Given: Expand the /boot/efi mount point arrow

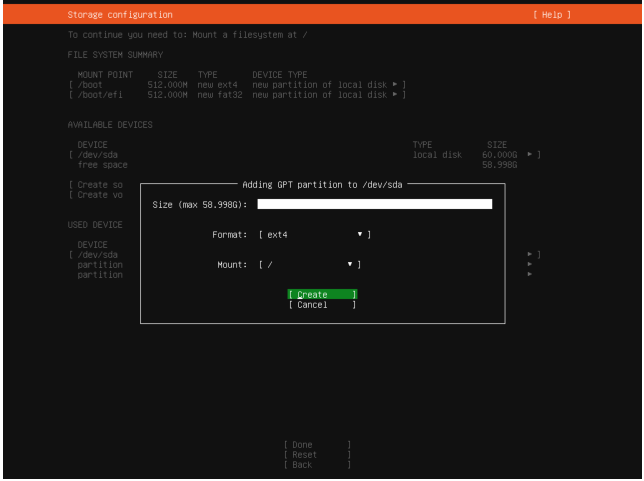Looking at the screenshot, I should click(395, 94).
